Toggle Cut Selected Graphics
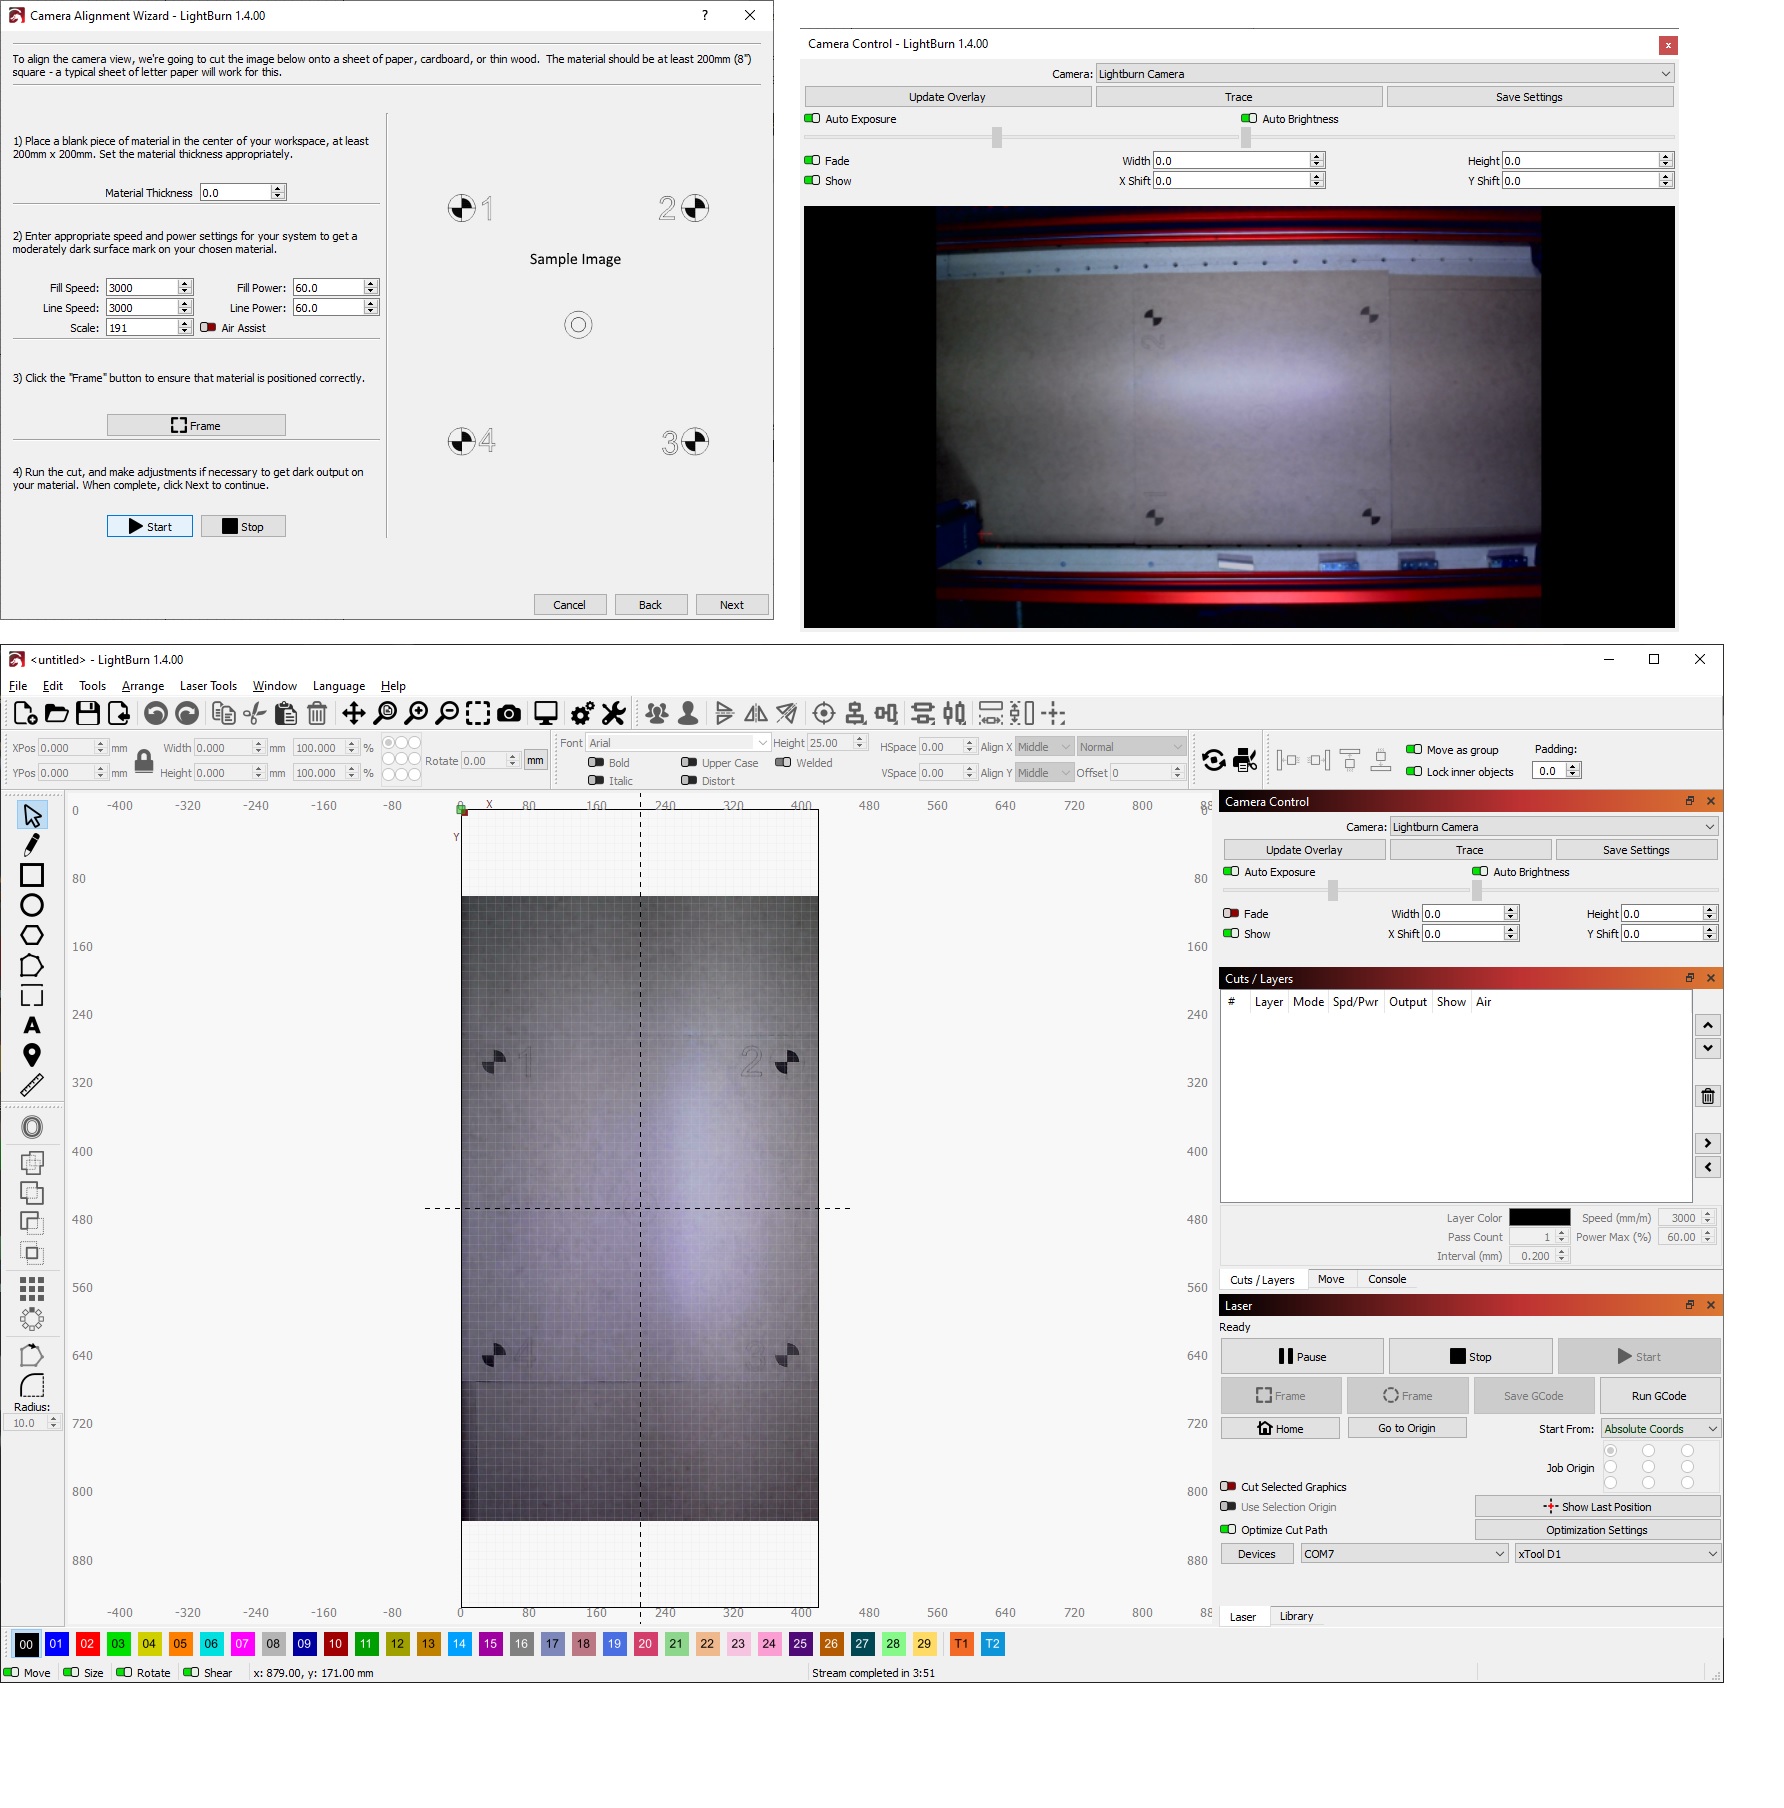The width and height of the screenshot is (1784, 1808). click(x=1228, y=1486)
